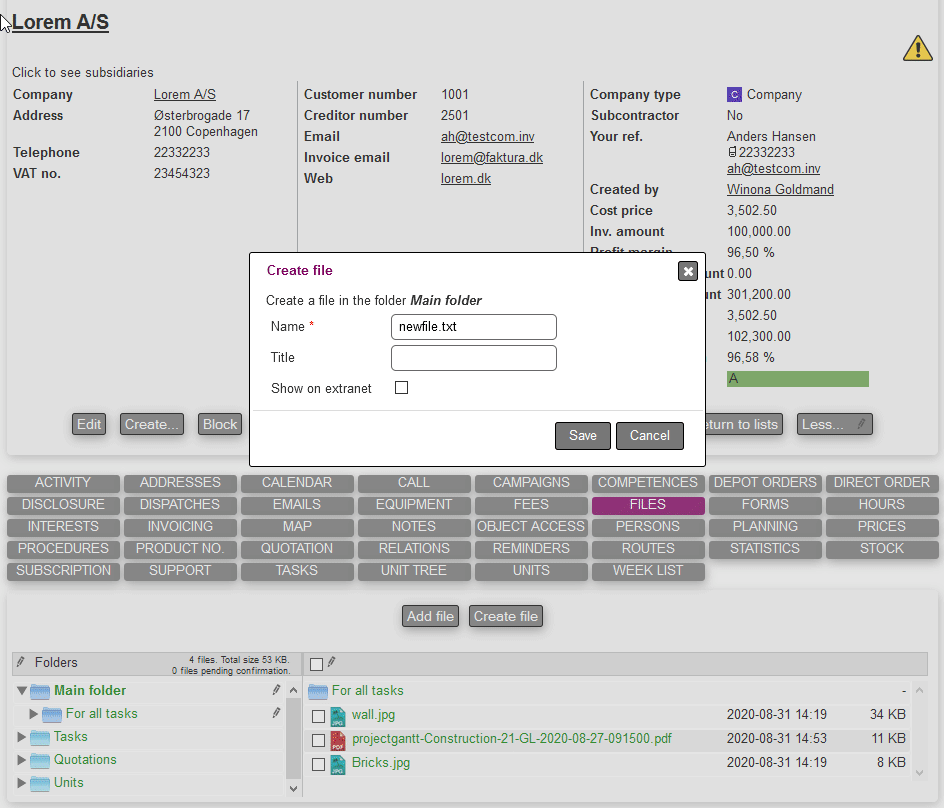Close the Create file dialog

[x=688, y=271]
